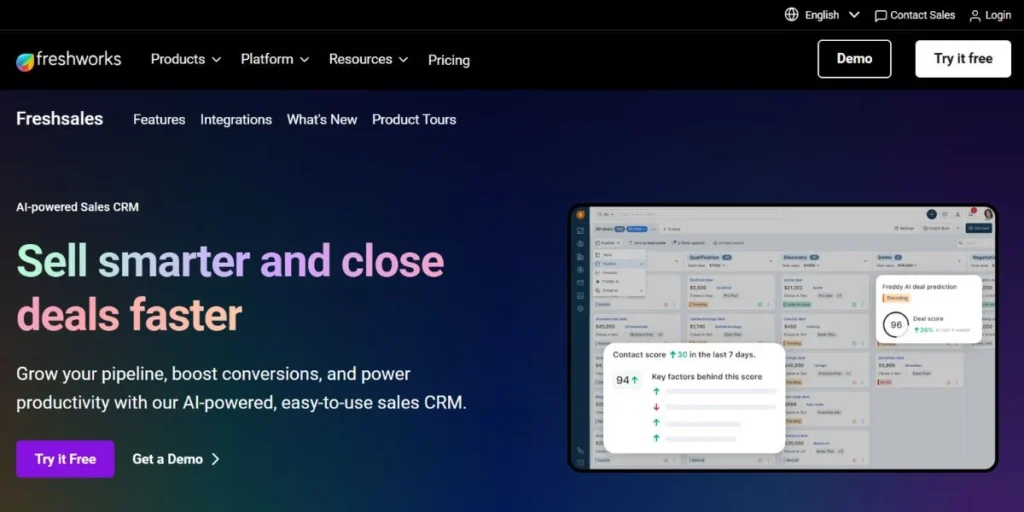
Task: Click the Deal score 96 circle indicator
Action: [x=895, y=325]
